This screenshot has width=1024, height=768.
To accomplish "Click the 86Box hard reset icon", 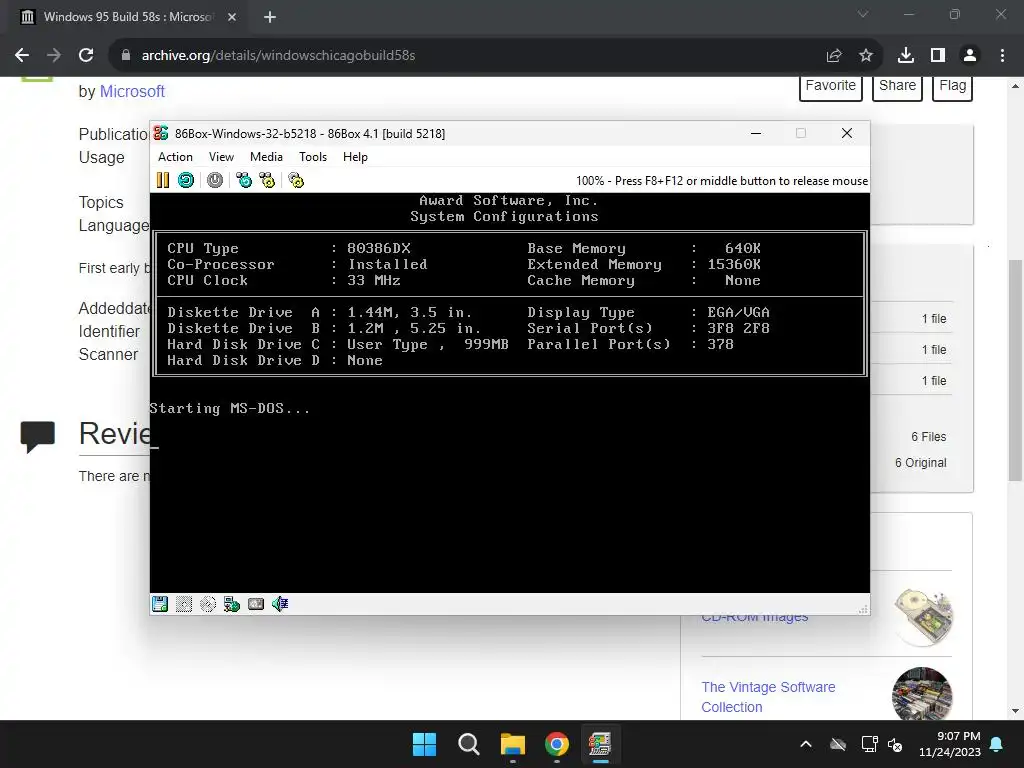I will [x=186, y=180].
